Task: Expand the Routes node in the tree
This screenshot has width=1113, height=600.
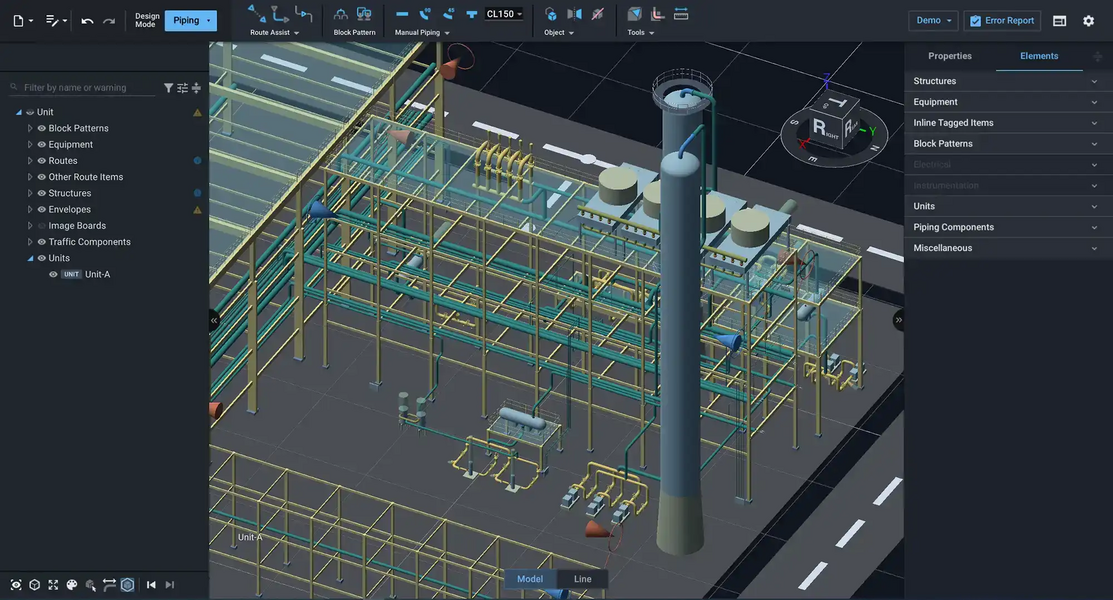Action: [31, 160]
